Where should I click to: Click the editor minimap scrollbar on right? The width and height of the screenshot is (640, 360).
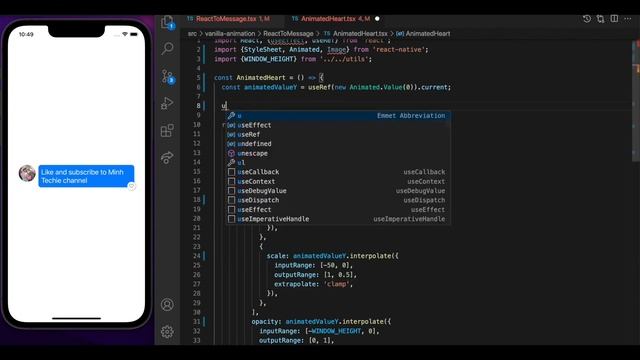point(636,100)
